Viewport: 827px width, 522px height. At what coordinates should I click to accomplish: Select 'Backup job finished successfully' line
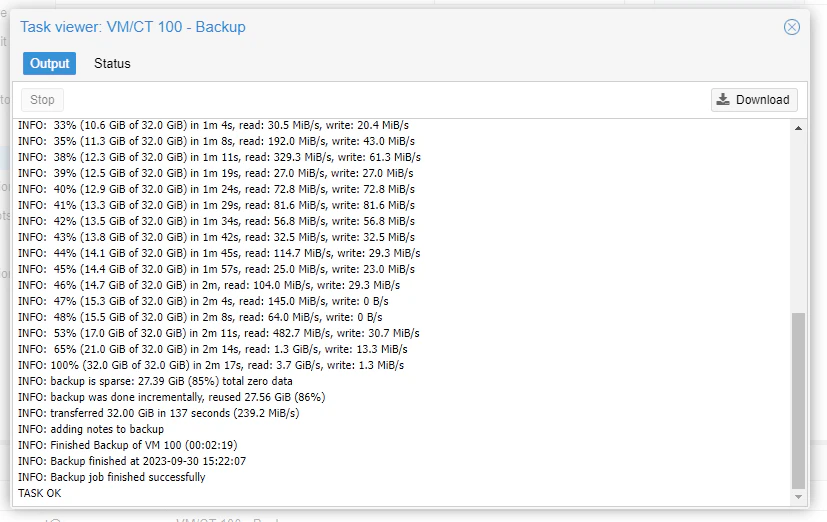[x=112, y=477]
